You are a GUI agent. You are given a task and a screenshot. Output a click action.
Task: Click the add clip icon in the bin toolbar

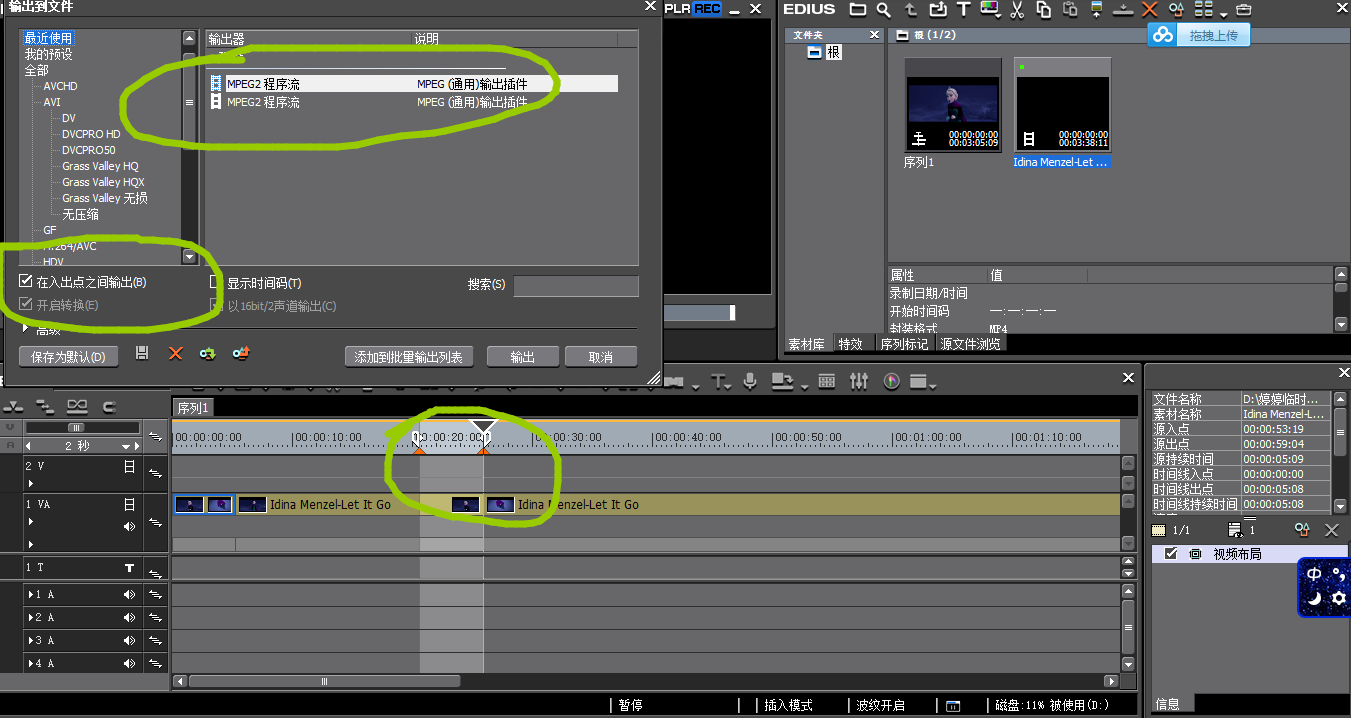[937, 10]
